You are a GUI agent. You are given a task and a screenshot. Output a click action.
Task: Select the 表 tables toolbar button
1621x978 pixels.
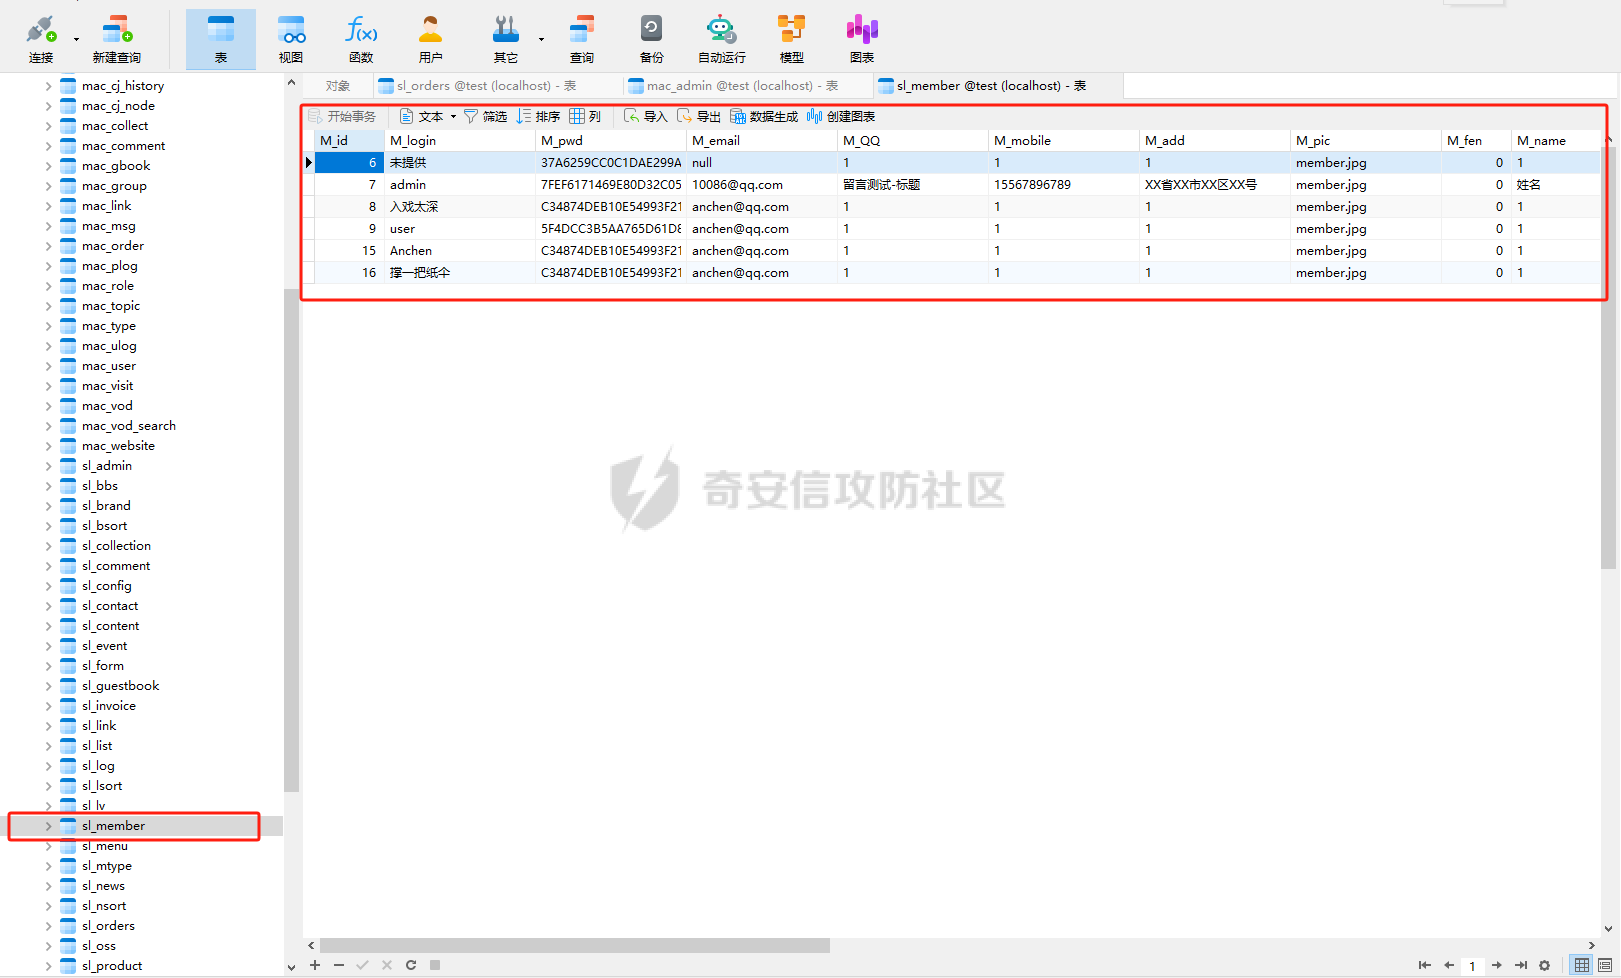(221, 39)
